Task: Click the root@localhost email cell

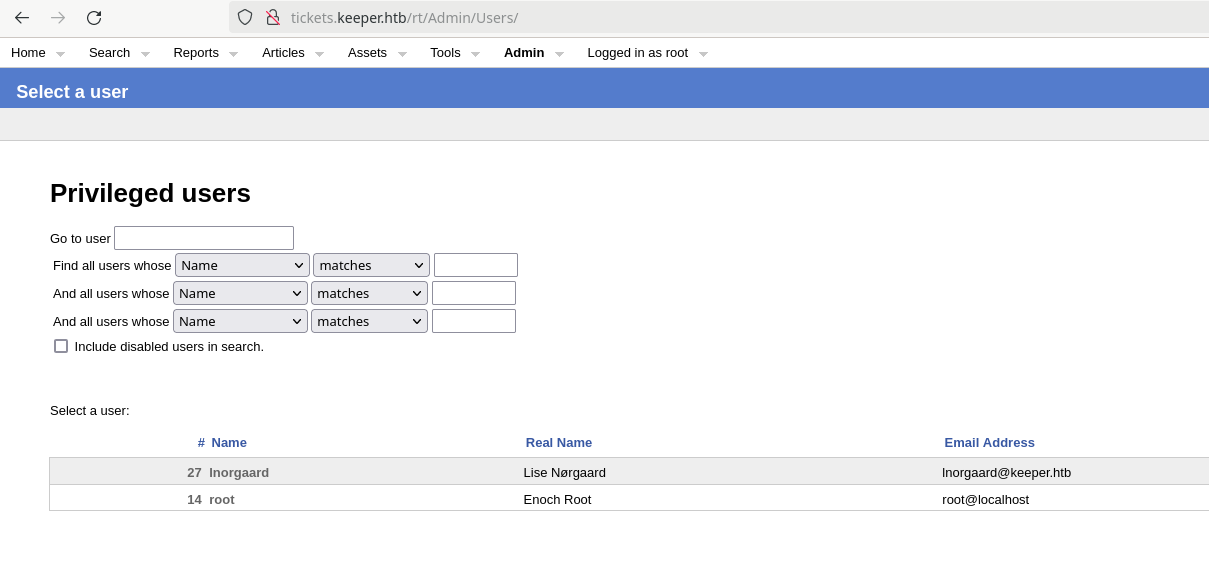Action: (x=985, y=499)
